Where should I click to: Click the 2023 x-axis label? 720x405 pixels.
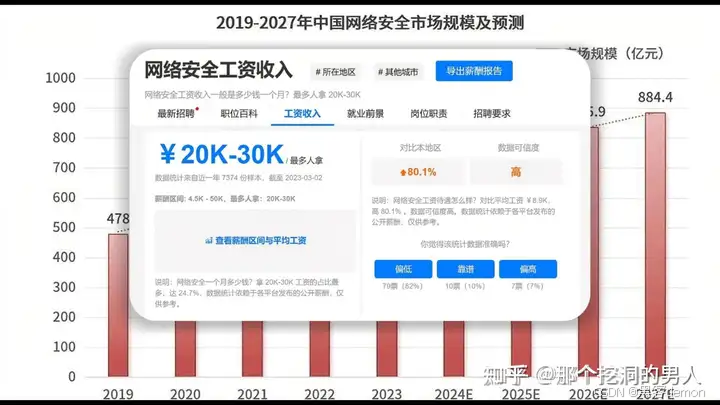(387, 394)
